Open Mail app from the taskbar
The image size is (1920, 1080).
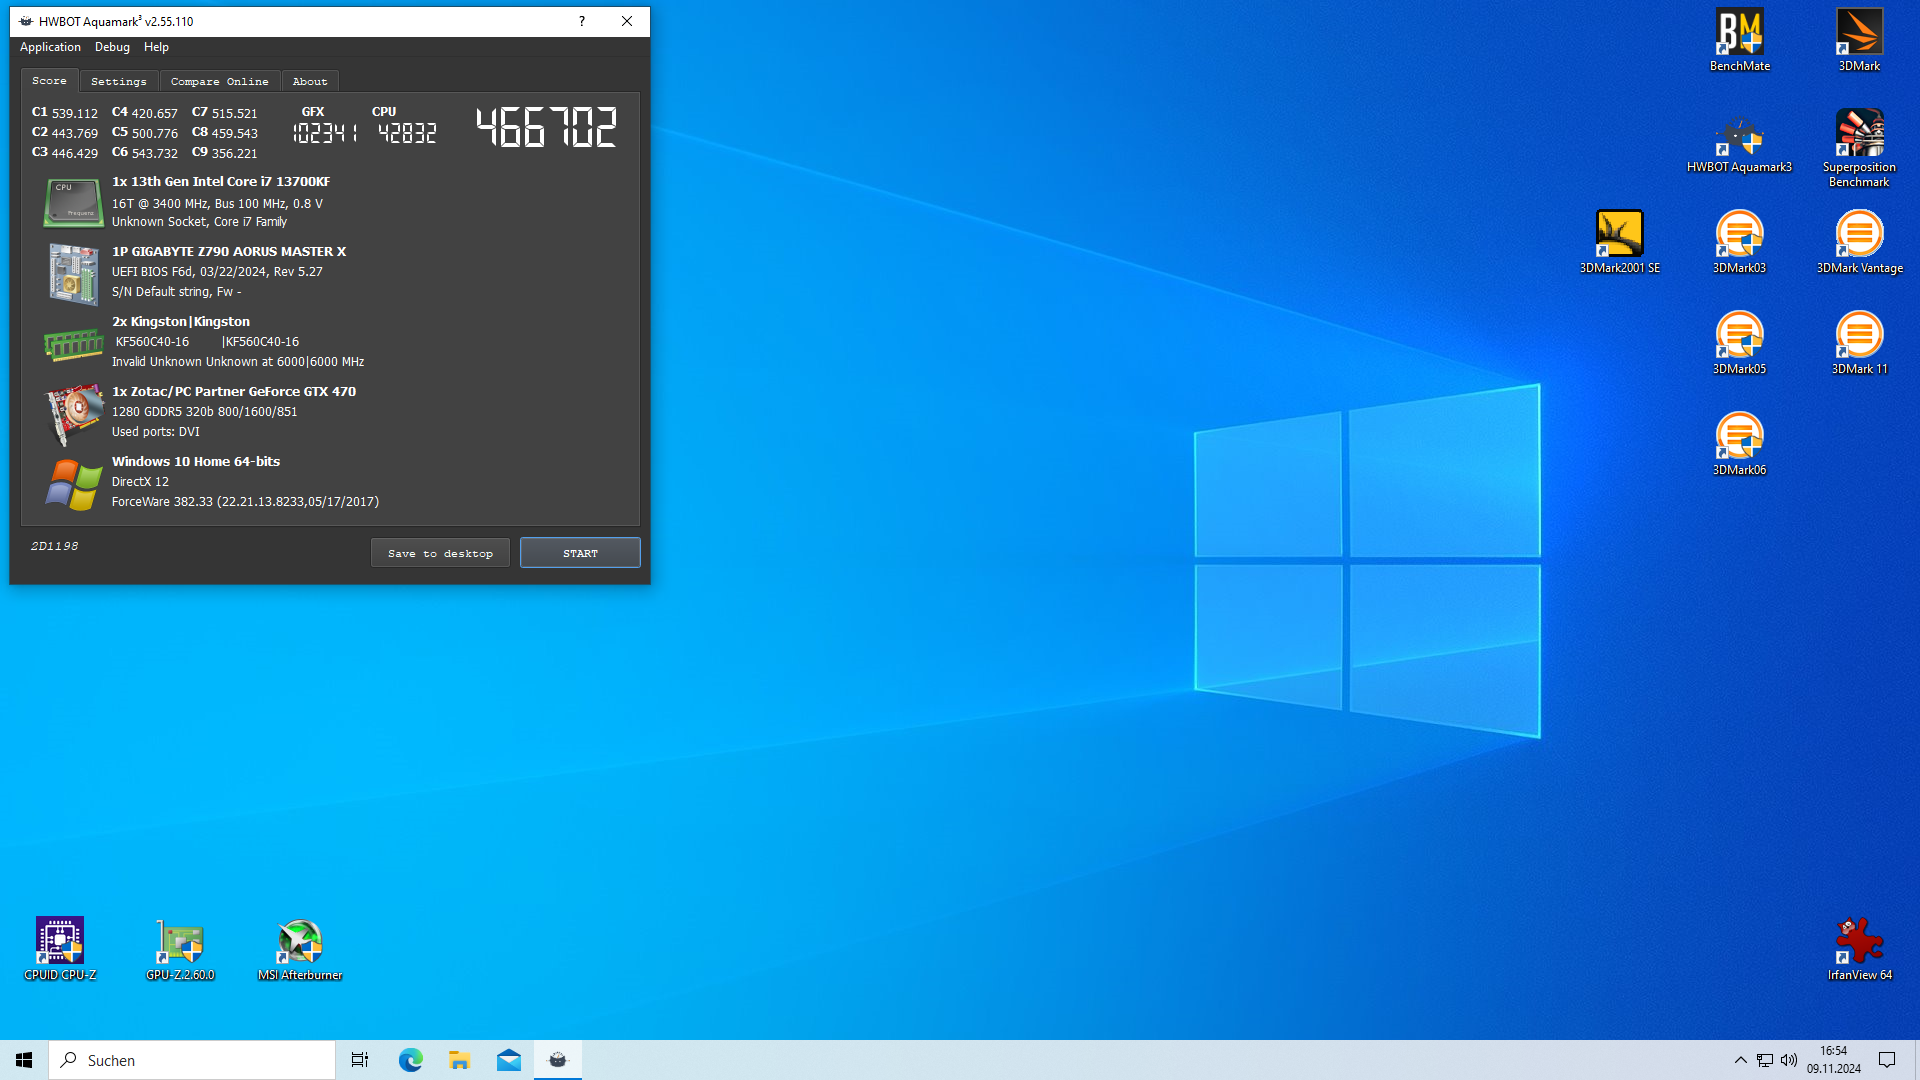click(x=508, y=1060)
